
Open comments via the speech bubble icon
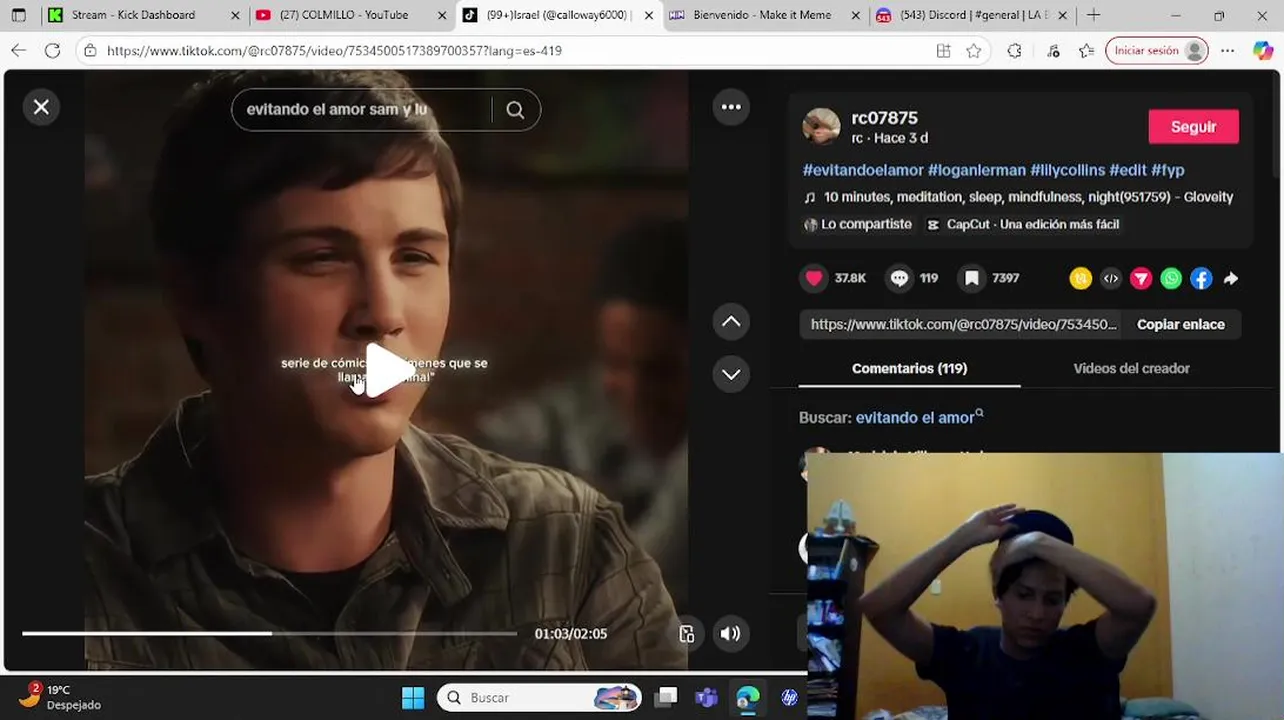(899, 278)
